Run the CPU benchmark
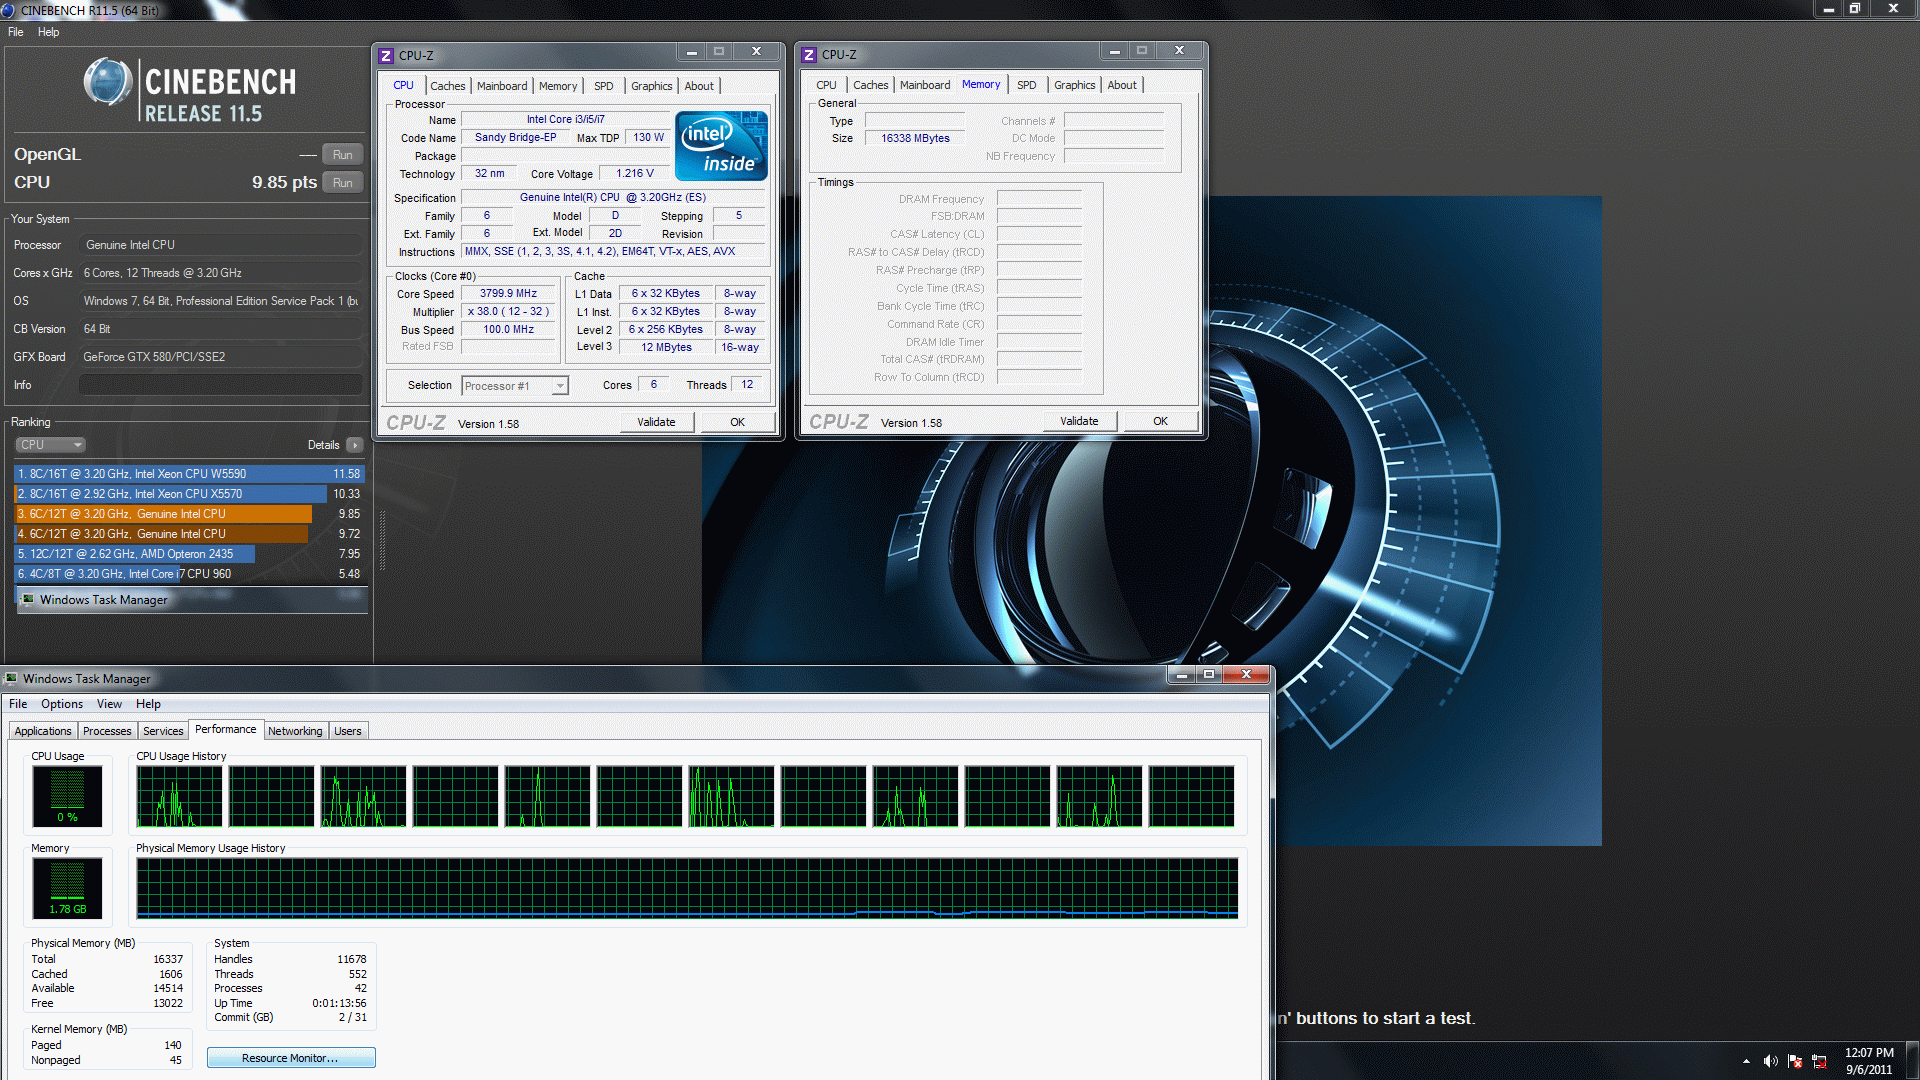 [342, 183]
